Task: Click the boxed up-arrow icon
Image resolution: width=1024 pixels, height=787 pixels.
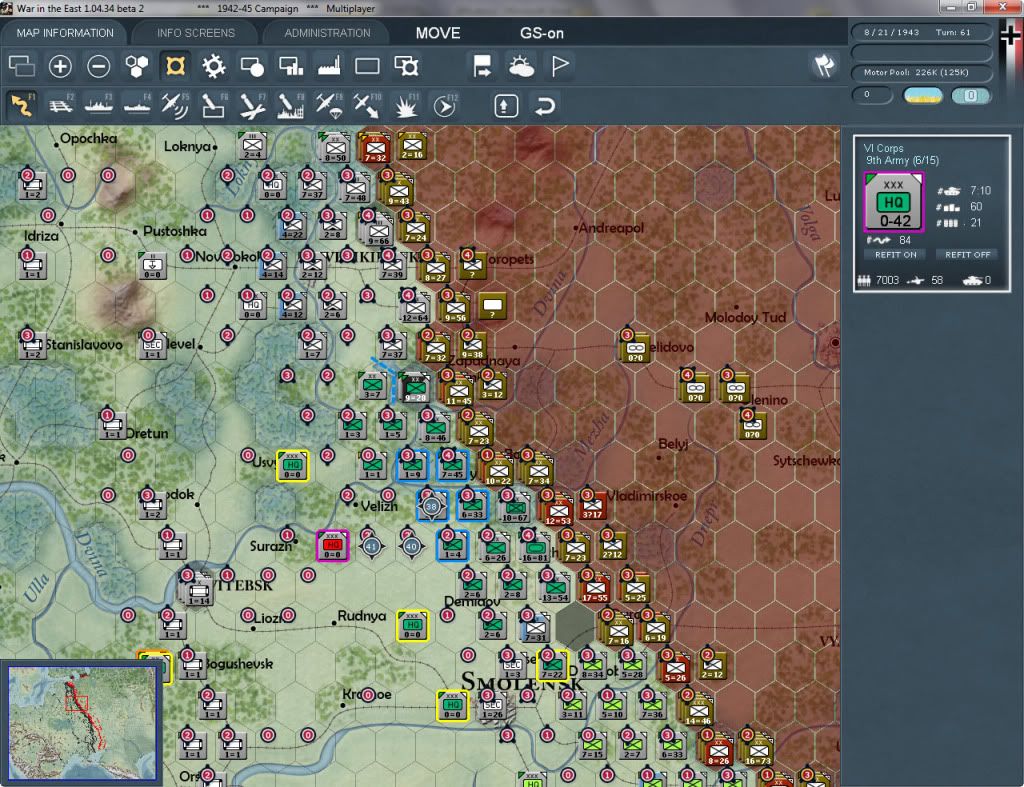Action: pyautogui.click(x=506, y=106)
